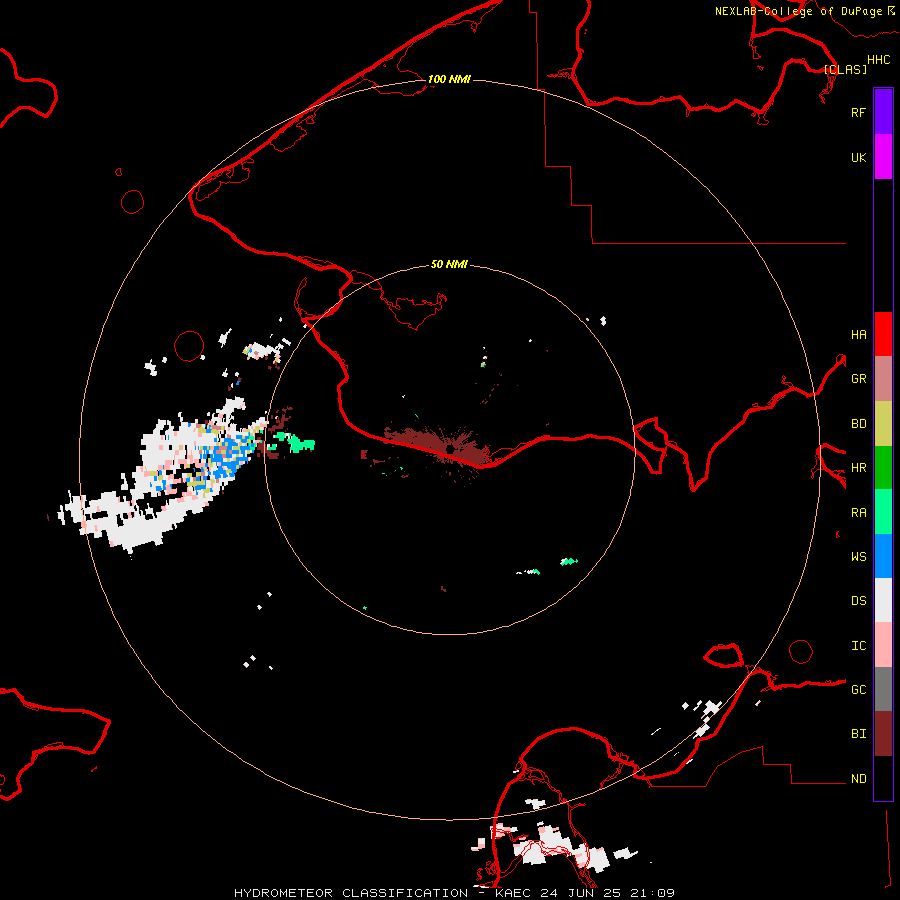
Task: Click the HR heavy rain green swatch
Action: 883,468
